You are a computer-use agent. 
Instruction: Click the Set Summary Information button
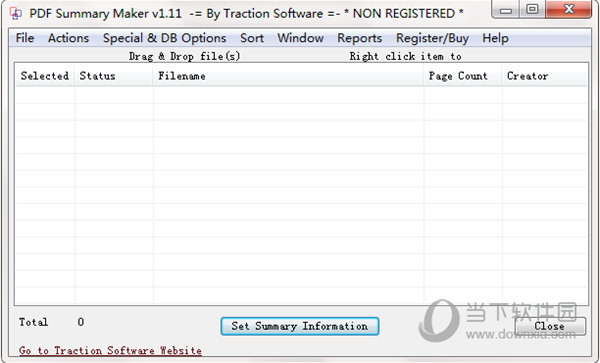coord(300,326)
